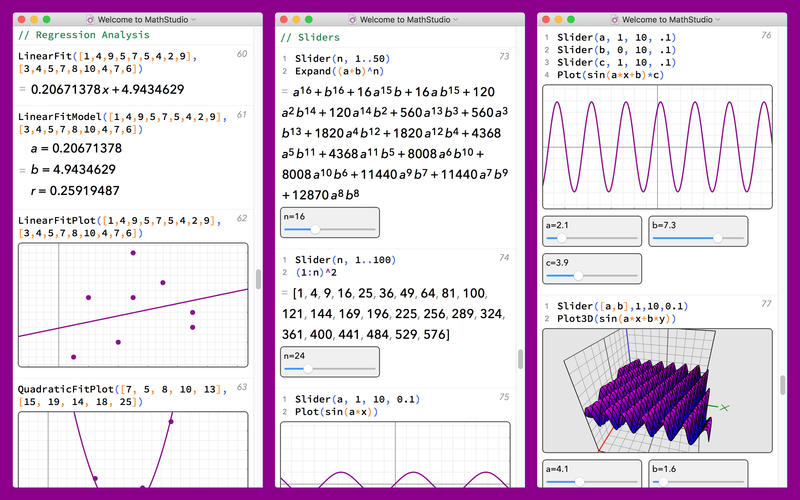800x500 pixels.
Task: Close the right MathStudio window
Action: pyautogui.click(x=546, y=19)
